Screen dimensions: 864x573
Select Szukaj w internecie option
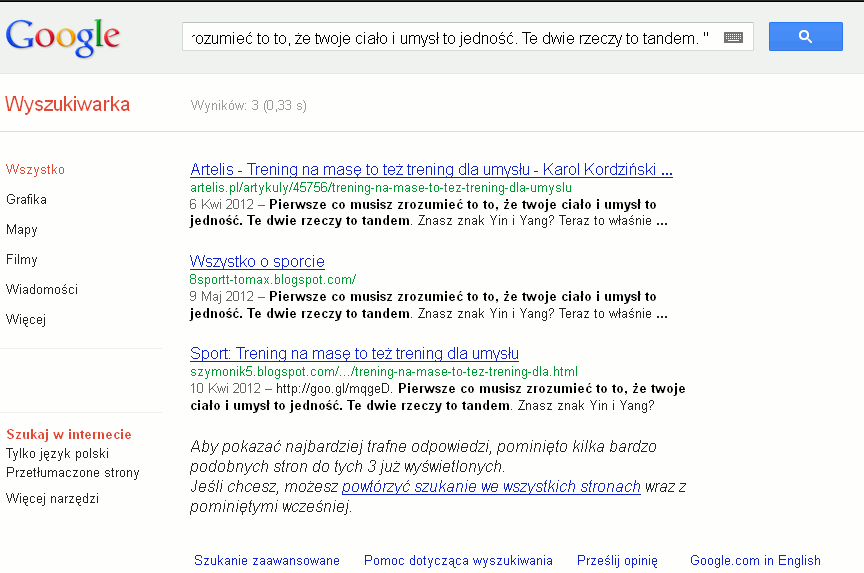pyautogui.click(x=69, y=434)
